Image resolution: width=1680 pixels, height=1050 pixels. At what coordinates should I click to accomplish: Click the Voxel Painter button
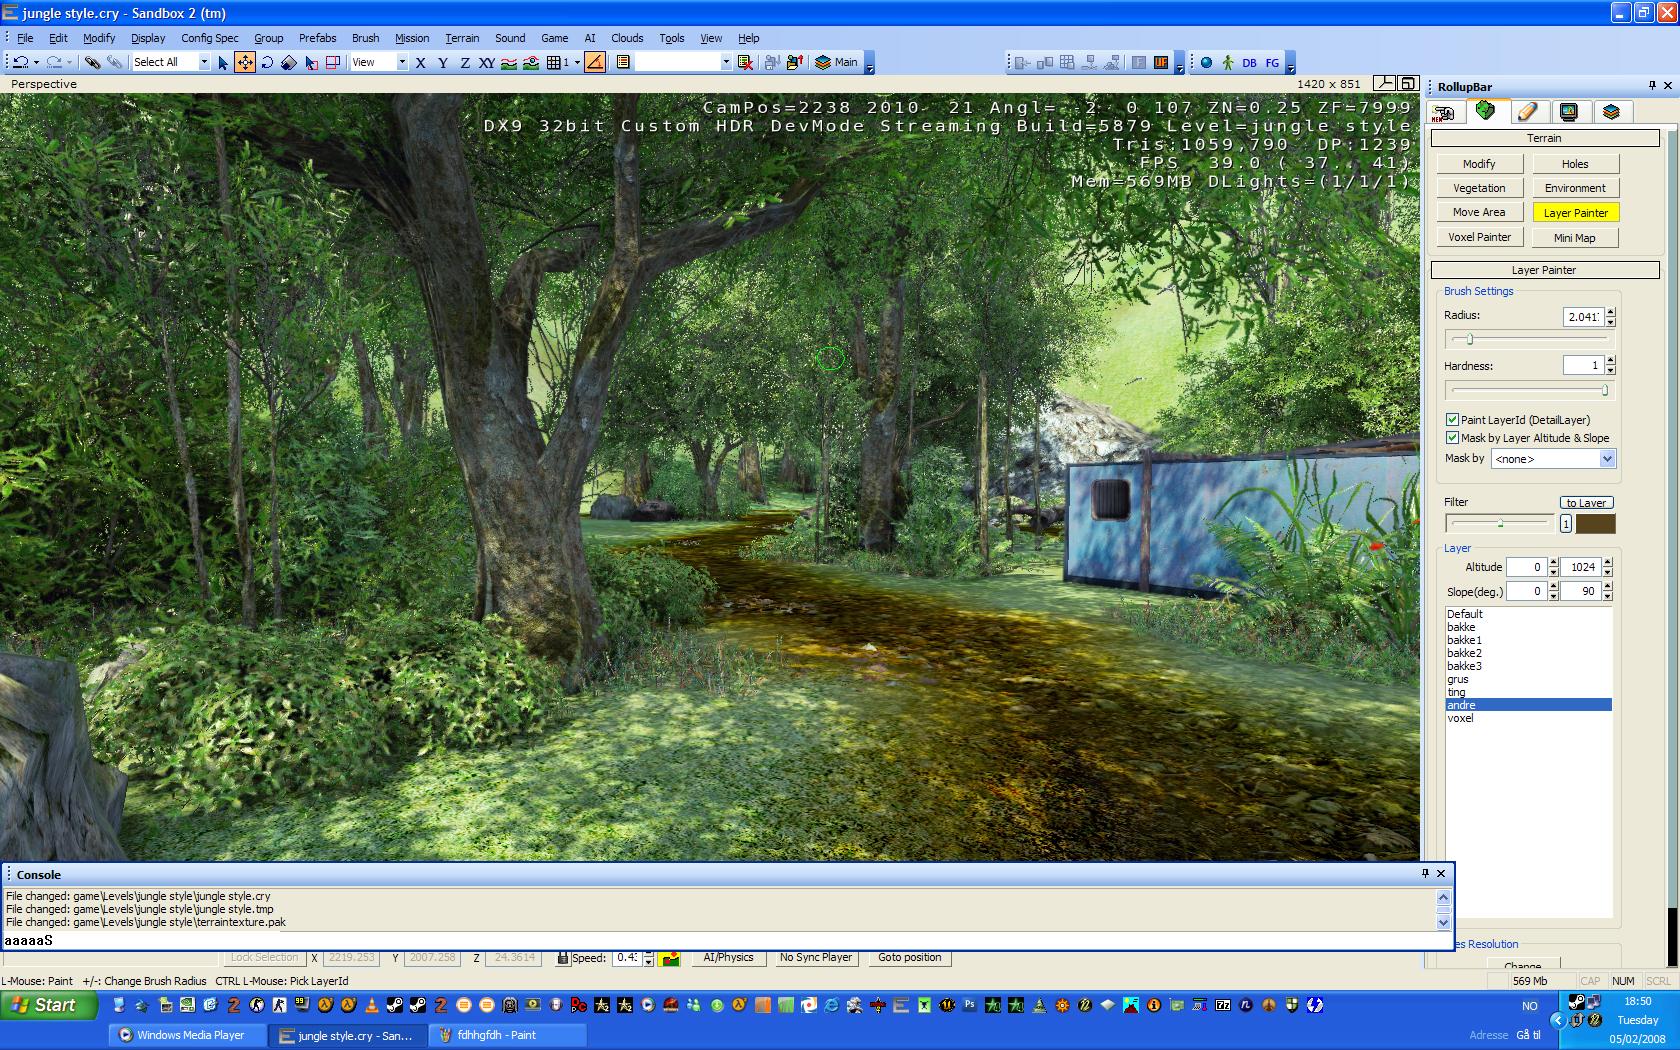tap(1479, 237)
